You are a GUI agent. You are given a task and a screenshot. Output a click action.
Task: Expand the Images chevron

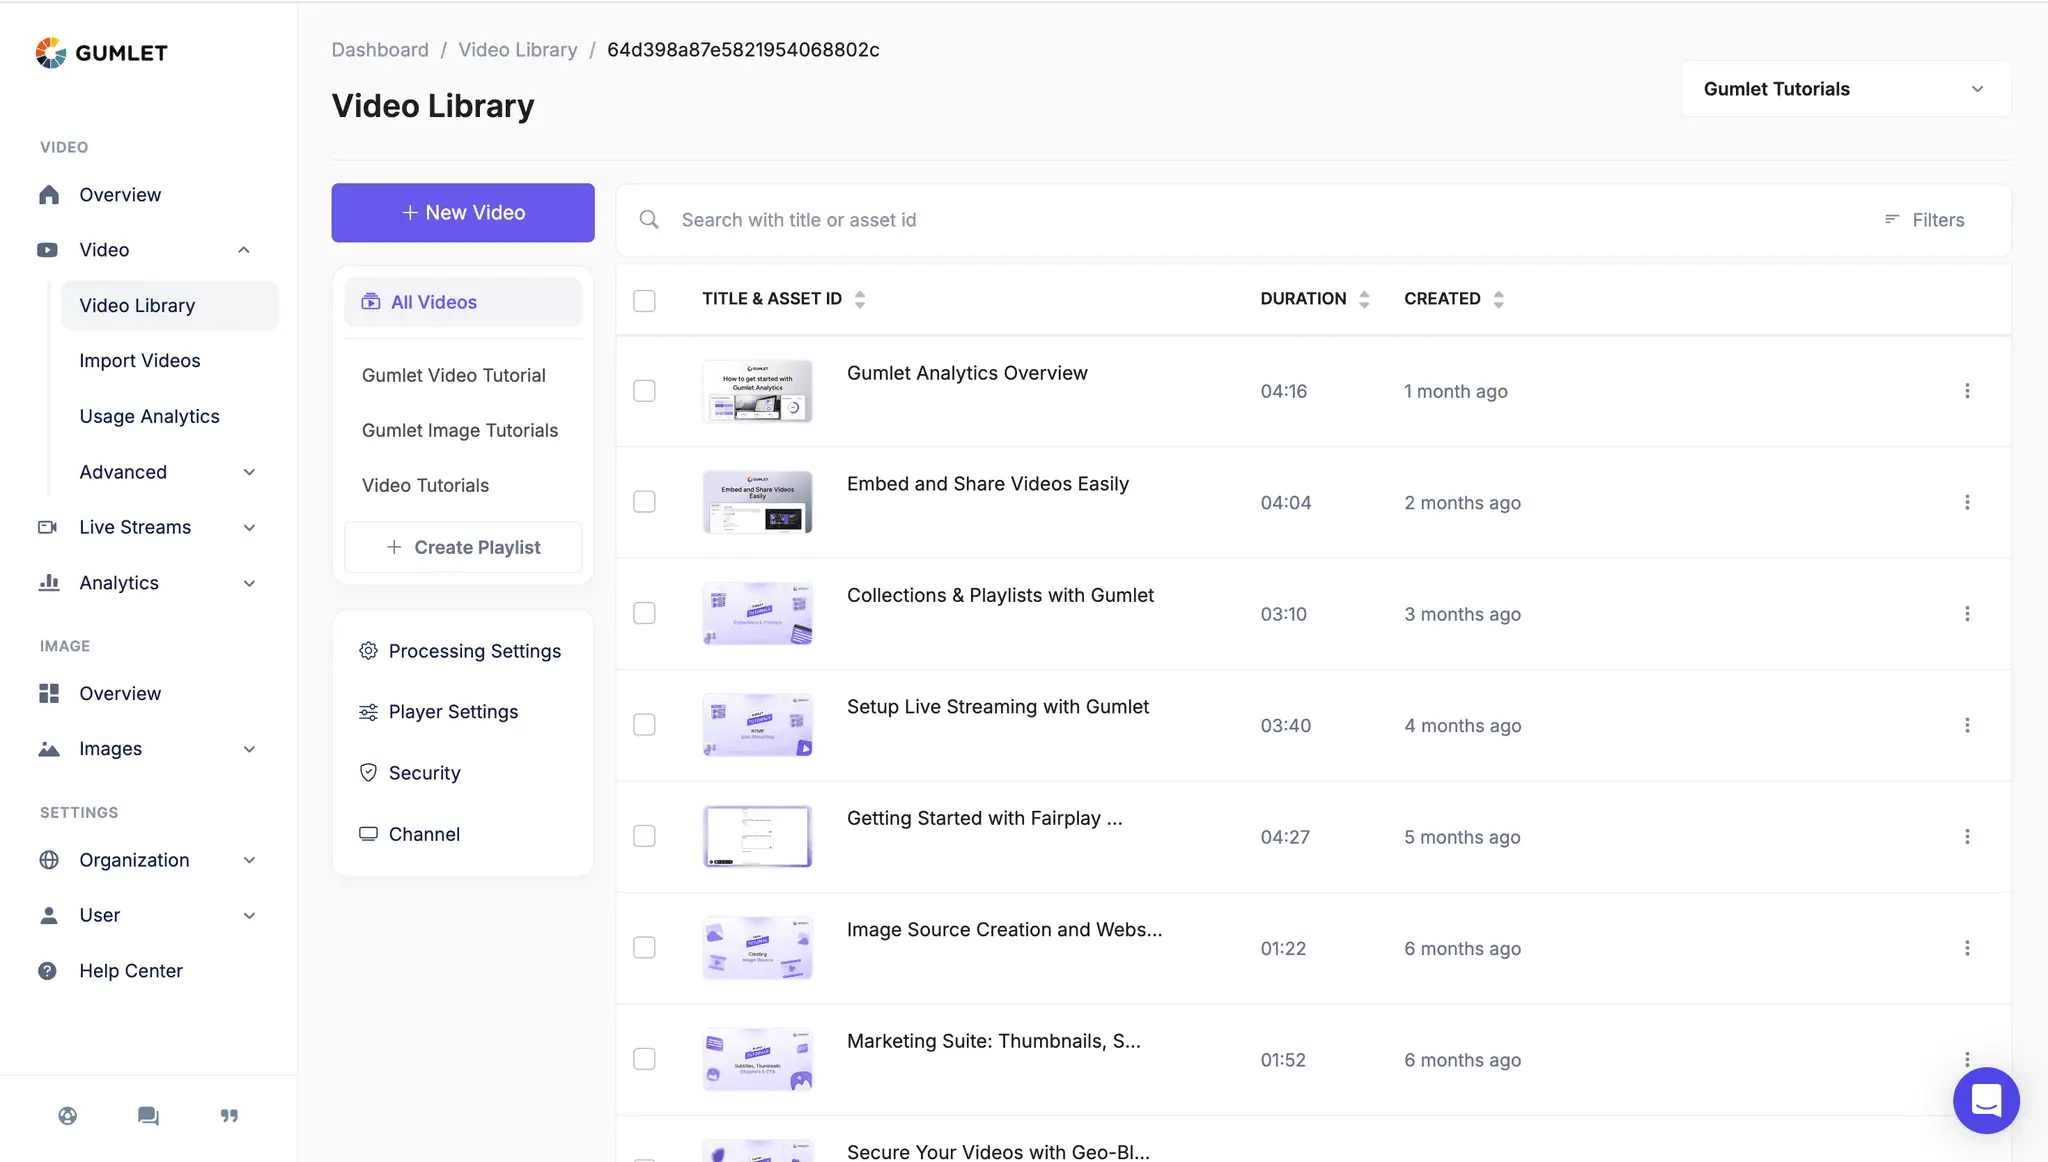[x=250, y=749]
